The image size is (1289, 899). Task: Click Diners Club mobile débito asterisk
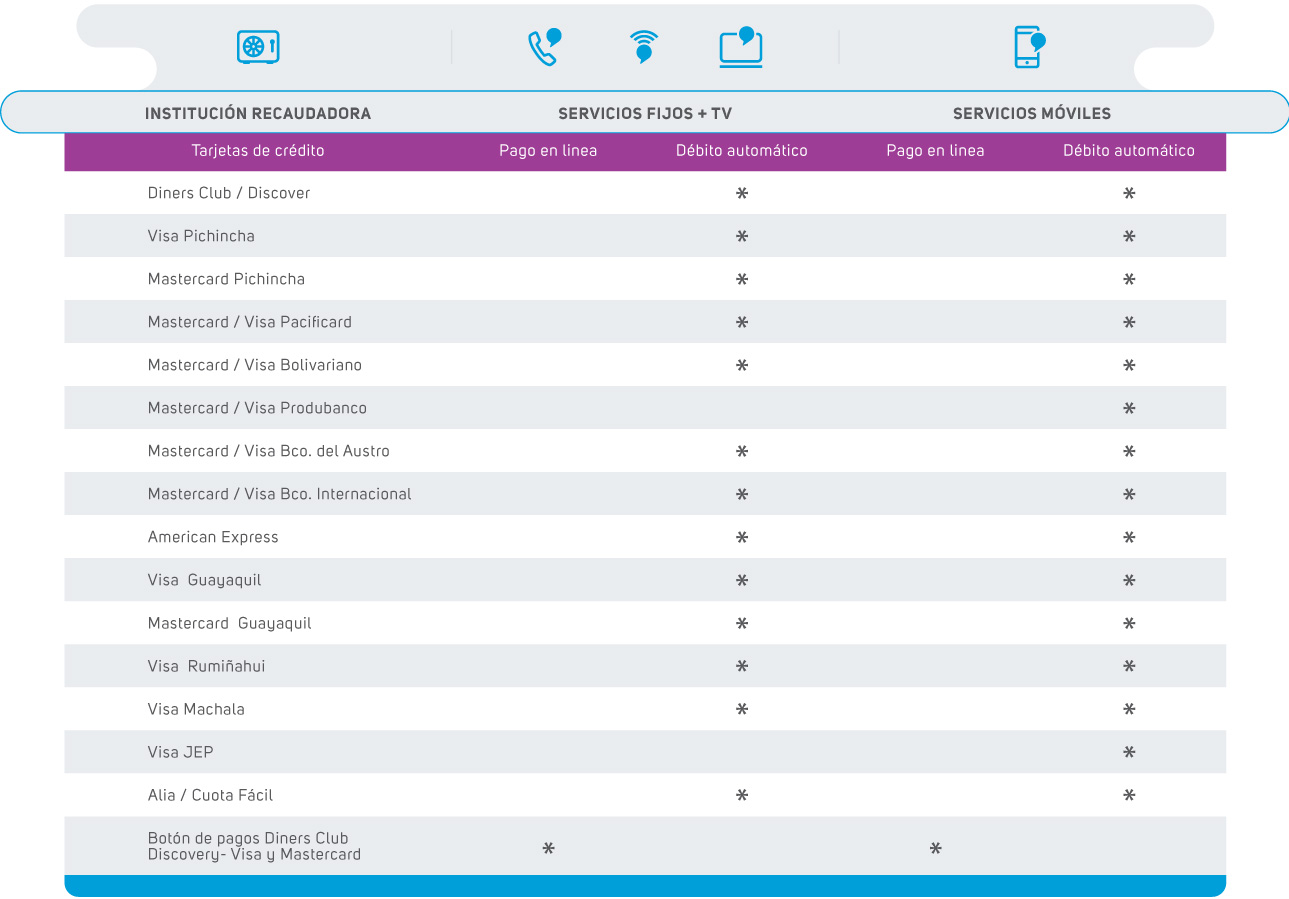point(1129,194)
